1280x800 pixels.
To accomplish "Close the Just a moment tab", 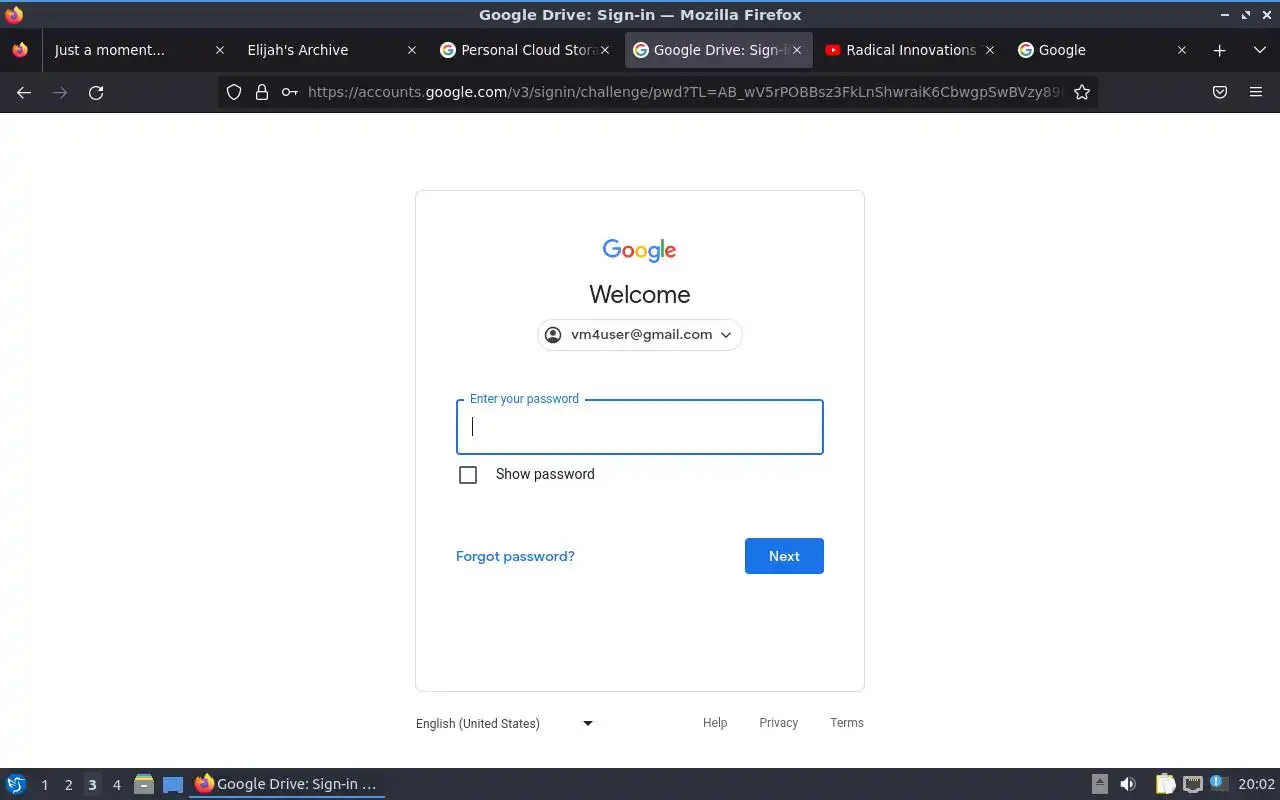I will coord(220,50).
